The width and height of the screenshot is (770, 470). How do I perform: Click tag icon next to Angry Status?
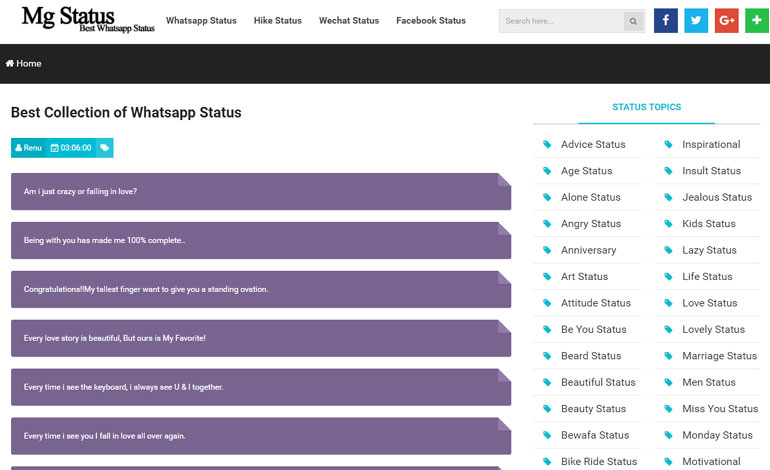(x=547, y=224)
